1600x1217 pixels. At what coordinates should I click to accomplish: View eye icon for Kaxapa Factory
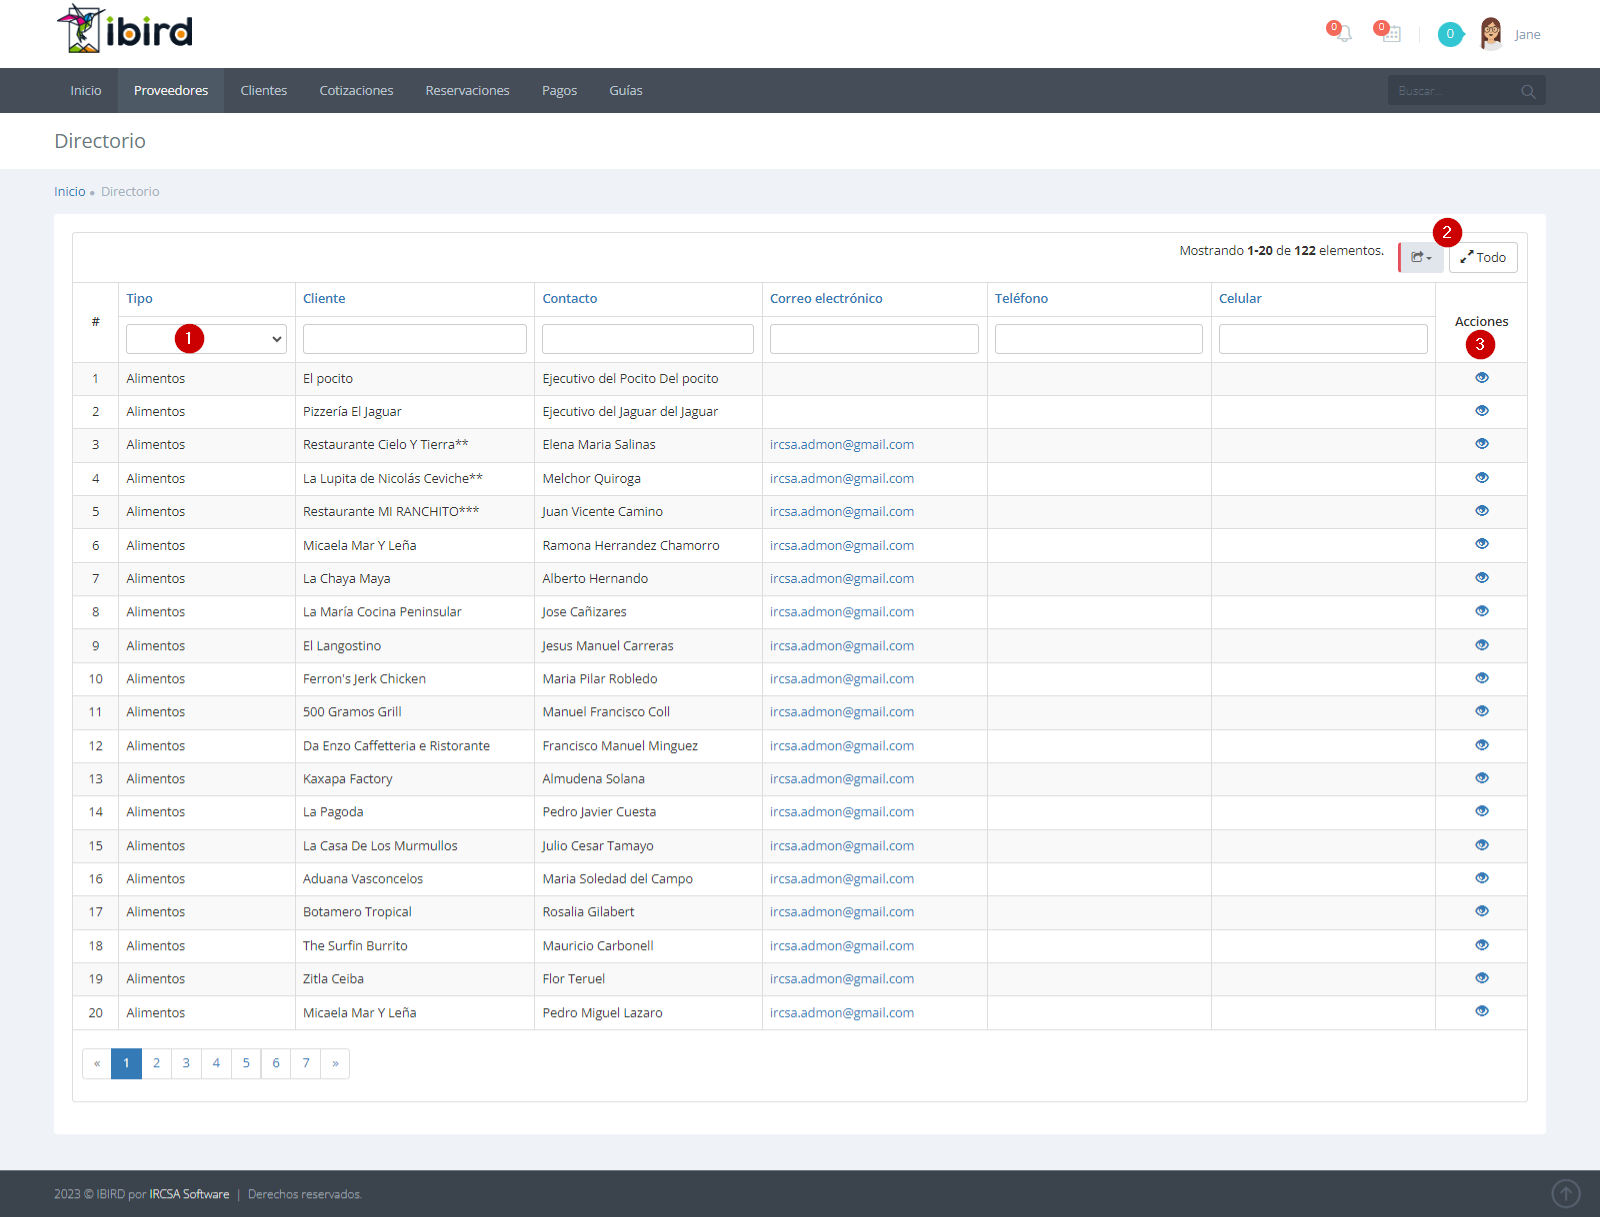pos(1482,778)
